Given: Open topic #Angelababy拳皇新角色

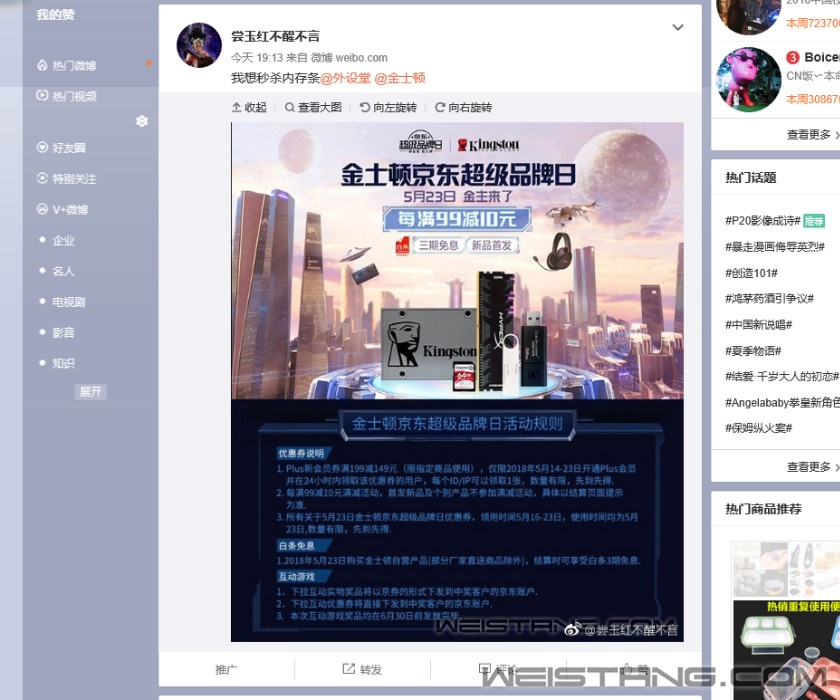Looking at the screenshot, I should click(782, 402).
